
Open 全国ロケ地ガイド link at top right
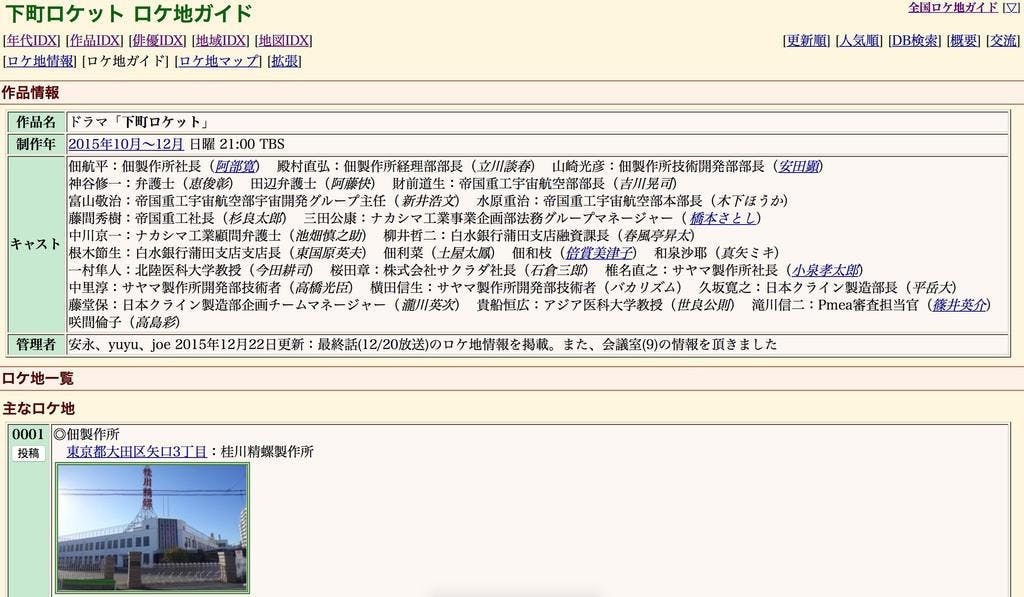pos(953,7)
